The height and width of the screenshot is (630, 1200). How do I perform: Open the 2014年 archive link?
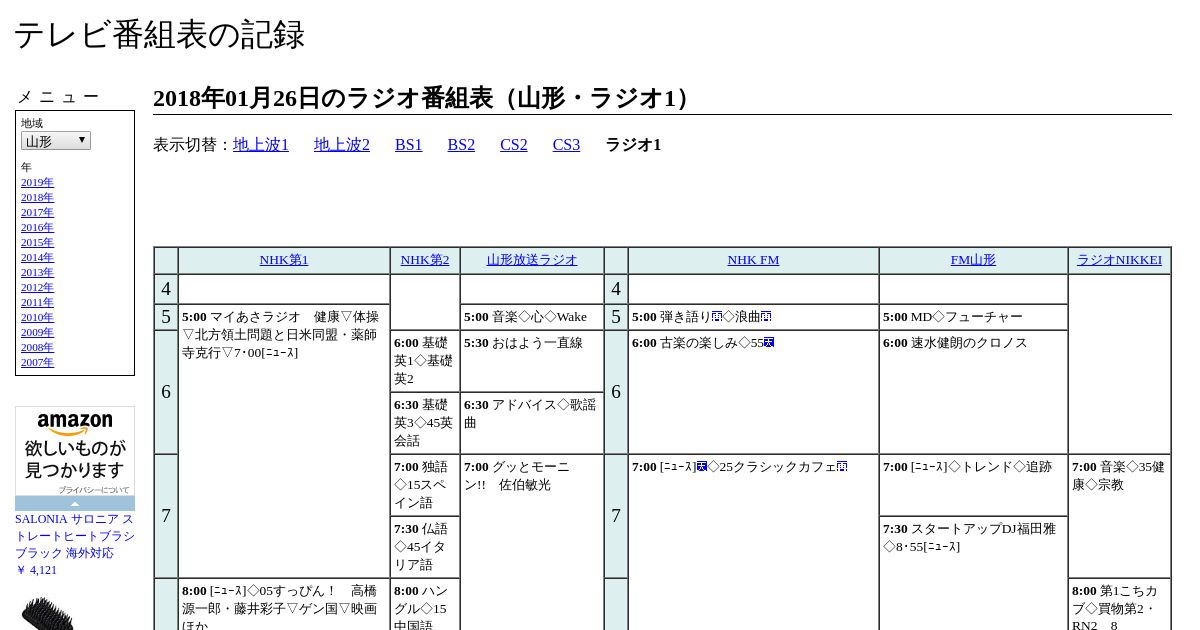coord(37,258)
